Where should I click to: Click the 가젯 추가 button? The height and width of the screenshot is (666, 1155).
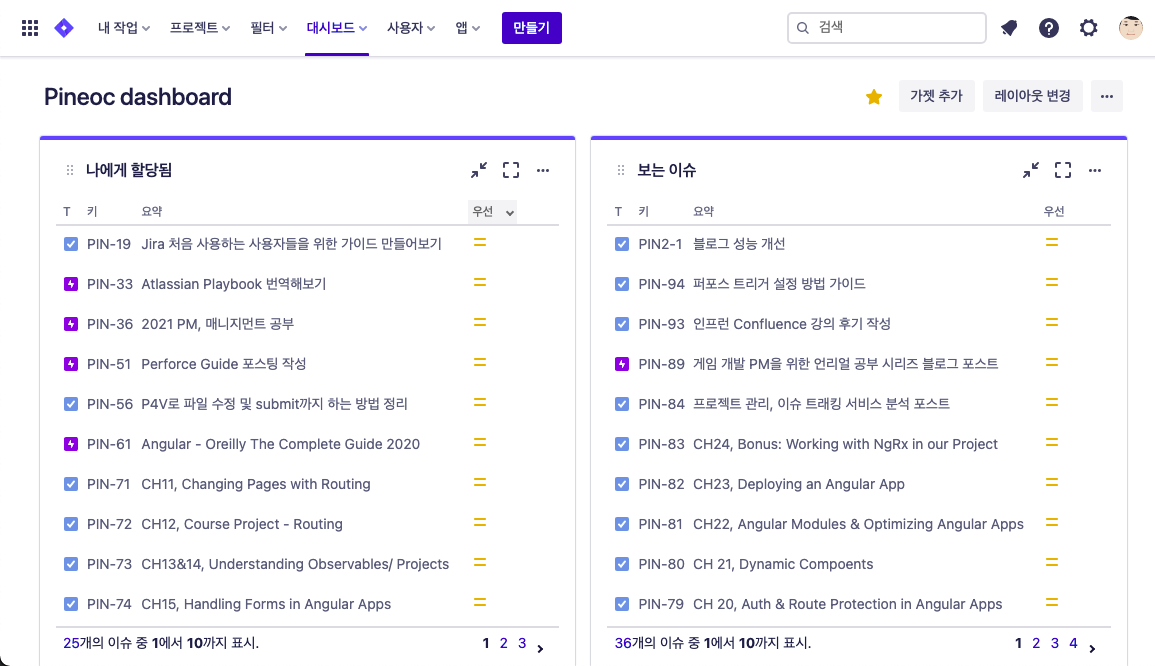point(936,97)
